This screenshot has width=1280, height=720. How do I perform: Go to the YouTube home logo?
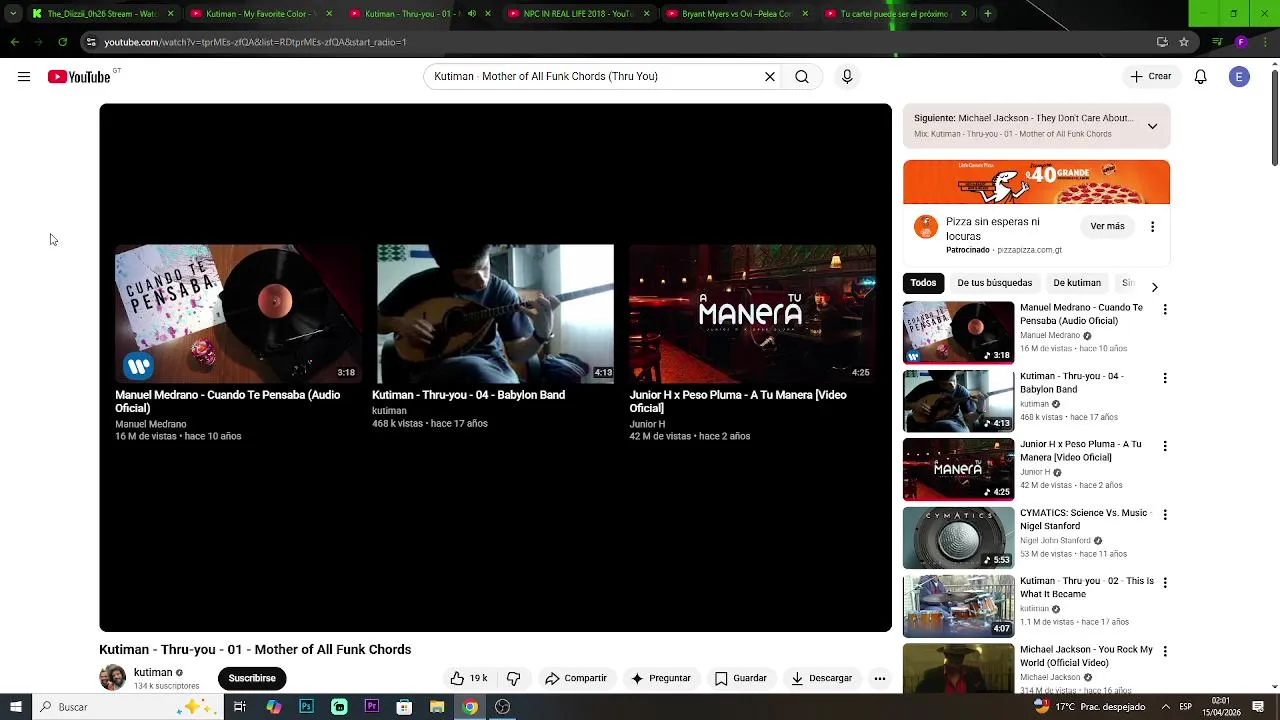[x=79, y=77]
